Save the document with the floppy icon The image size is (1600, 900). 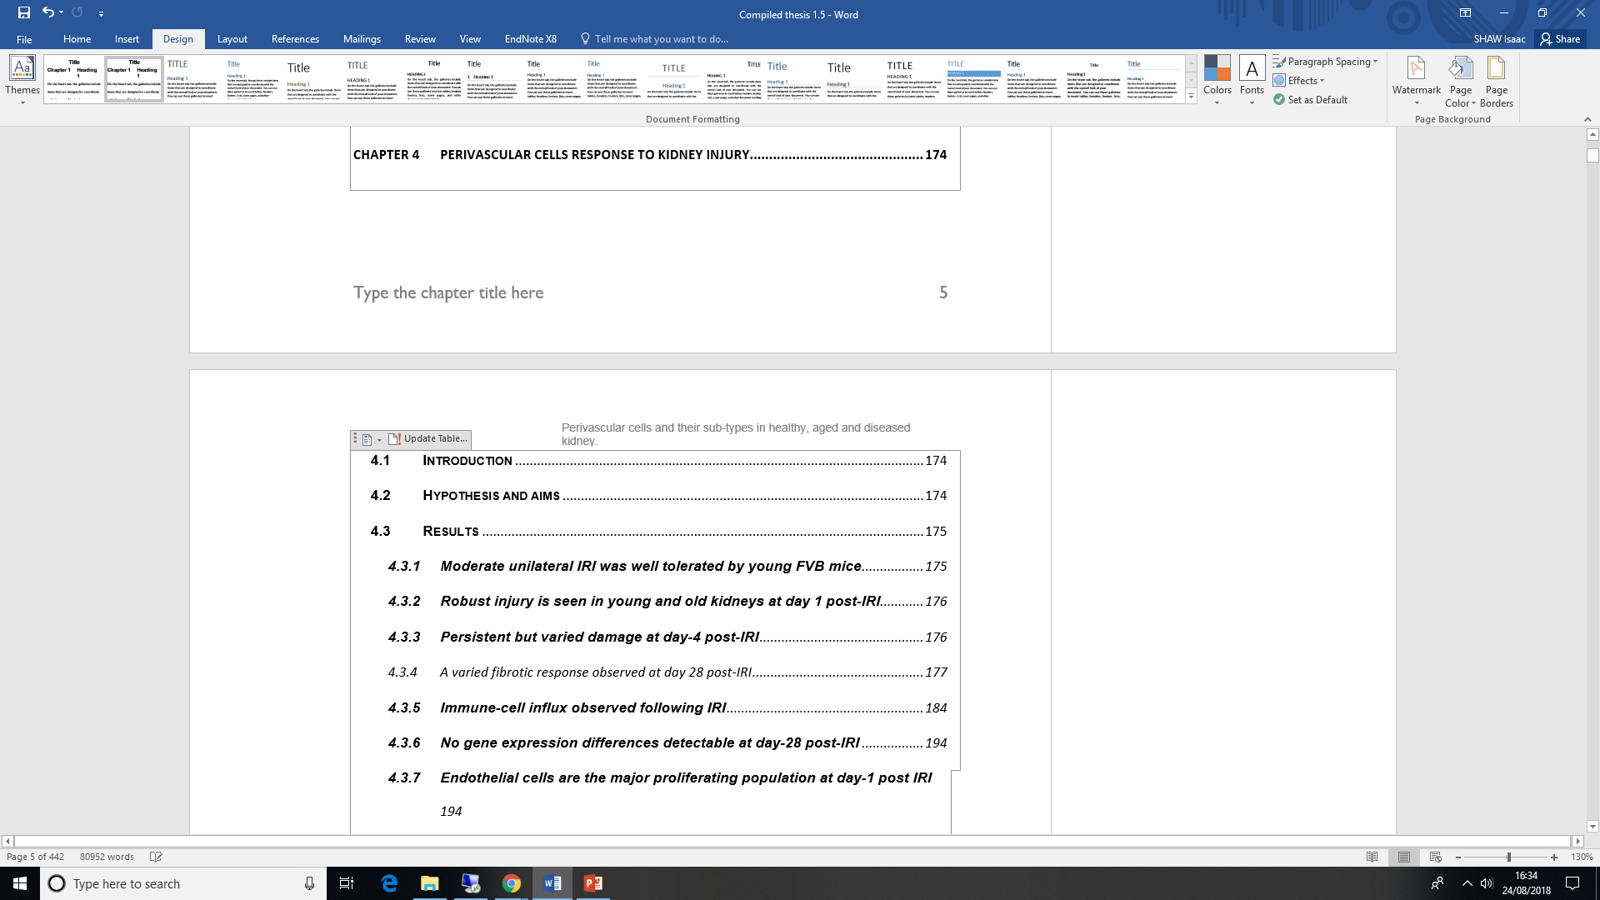click(24, 13)
